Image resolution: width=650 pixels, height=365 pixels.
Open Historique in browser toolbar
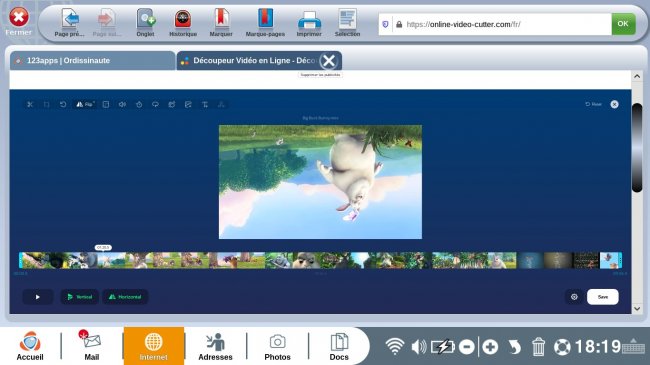(x=183, y=23)
